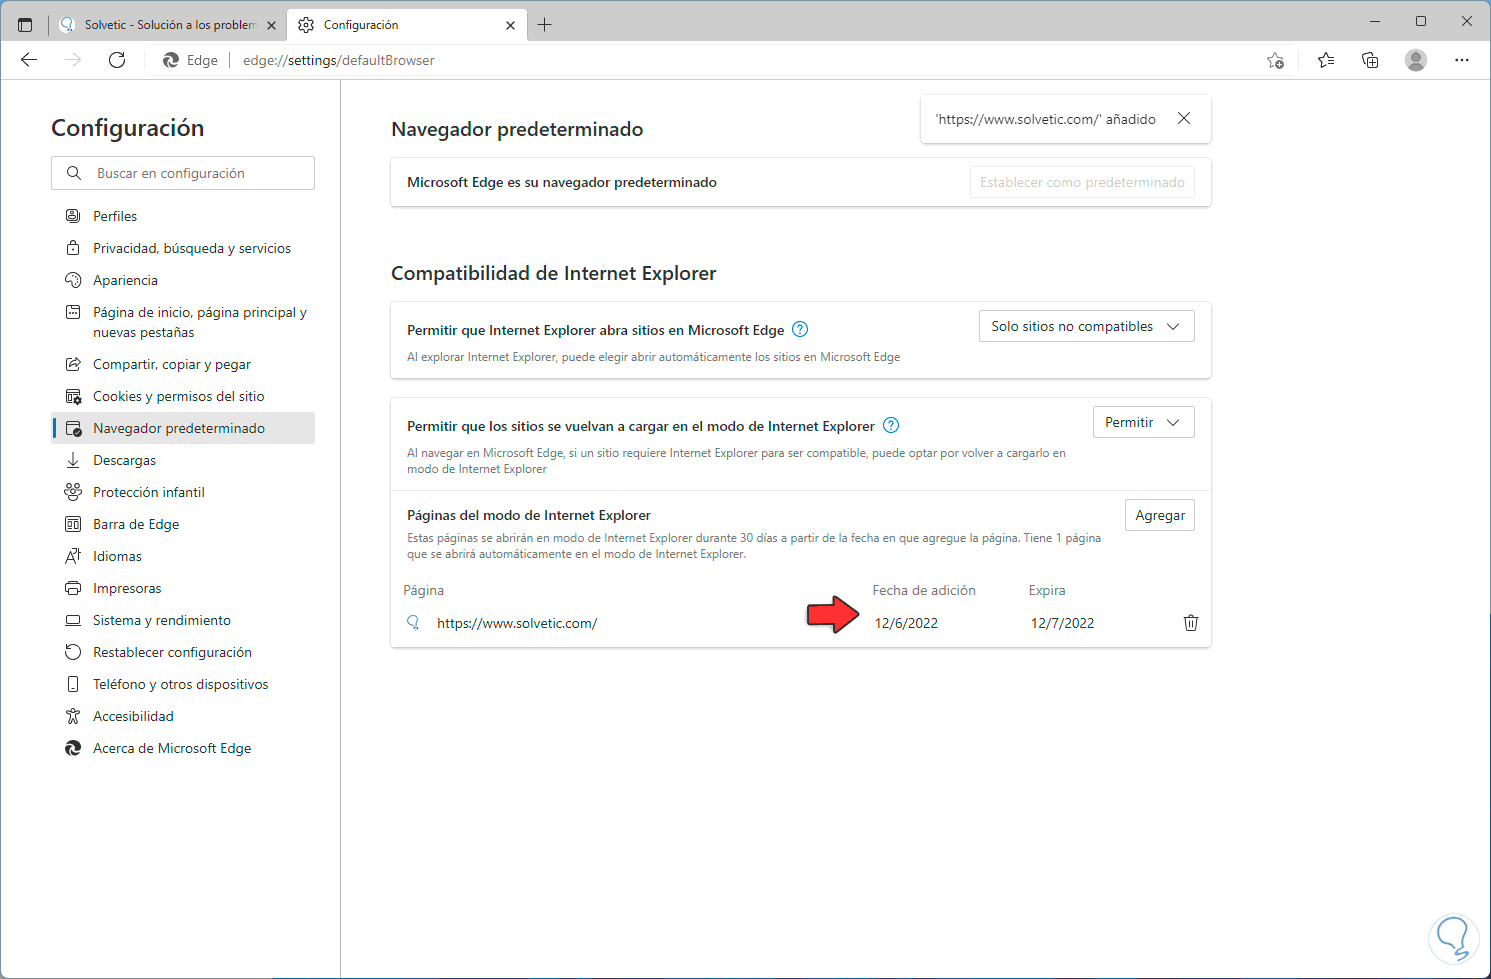Open the Favorites star list icon
The image size is (1491, 979).
click(1326, 60)
